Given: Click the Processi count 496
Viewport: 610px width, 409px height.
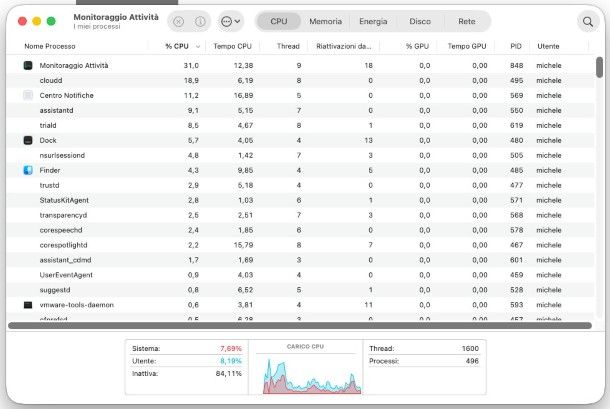Looking at the screenshot, I should coord(472,361).
